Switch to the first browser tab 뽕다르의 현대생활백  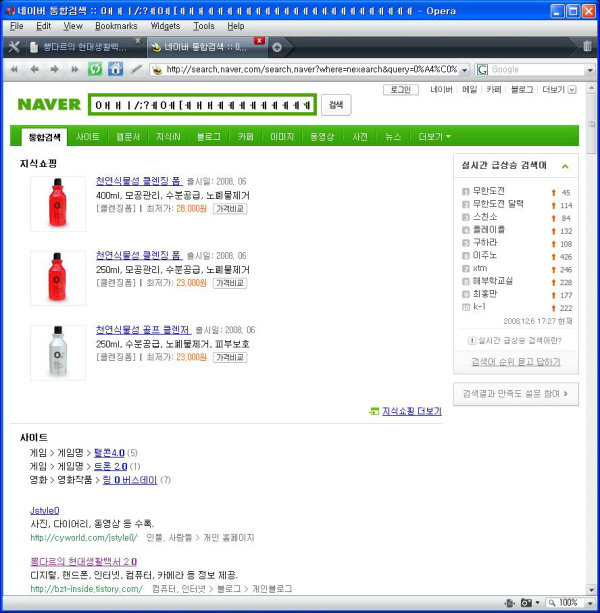click(x=84, y=47)
